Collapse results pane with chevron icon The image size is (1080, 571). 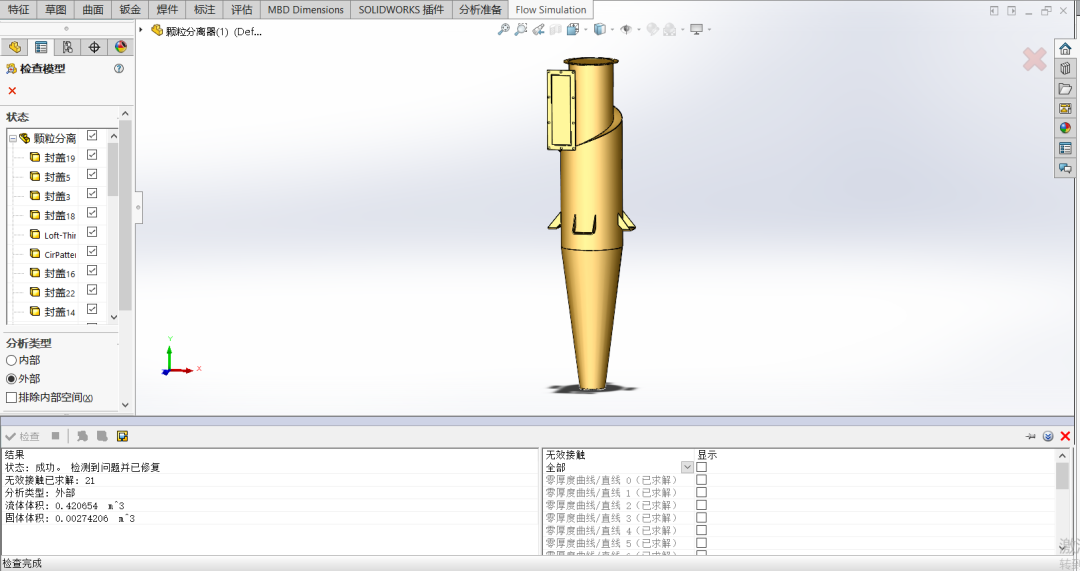point(1048,436)
